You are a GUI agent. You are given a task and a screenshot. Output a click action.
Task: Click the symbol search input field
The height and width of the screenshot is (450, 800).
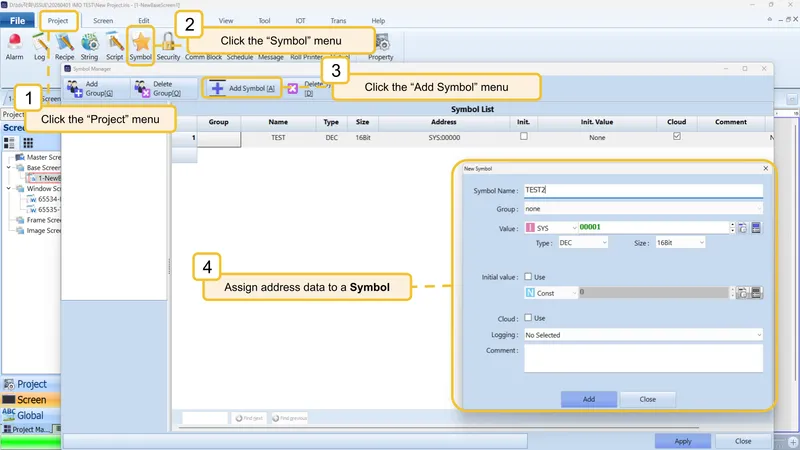click(205, 418)
